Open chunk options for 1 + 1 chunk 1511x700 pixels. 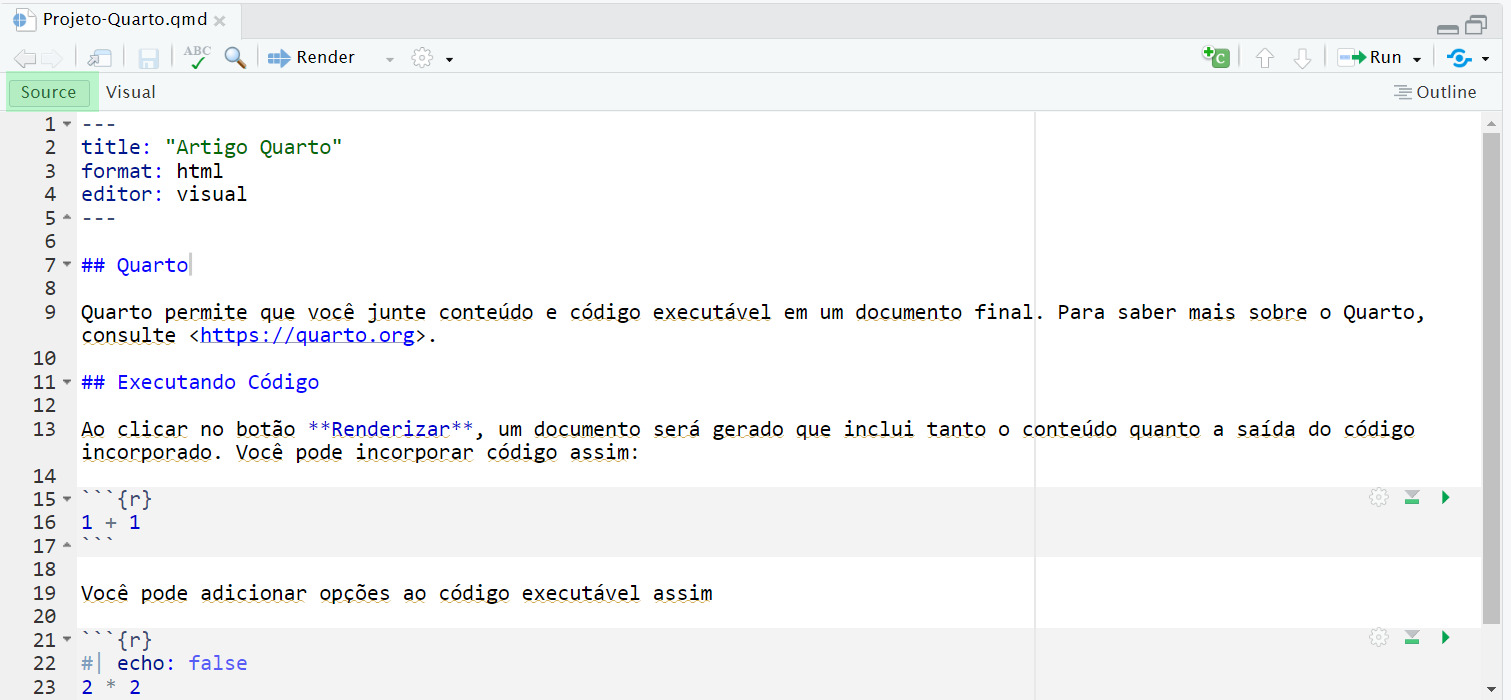coord(1379,498)
